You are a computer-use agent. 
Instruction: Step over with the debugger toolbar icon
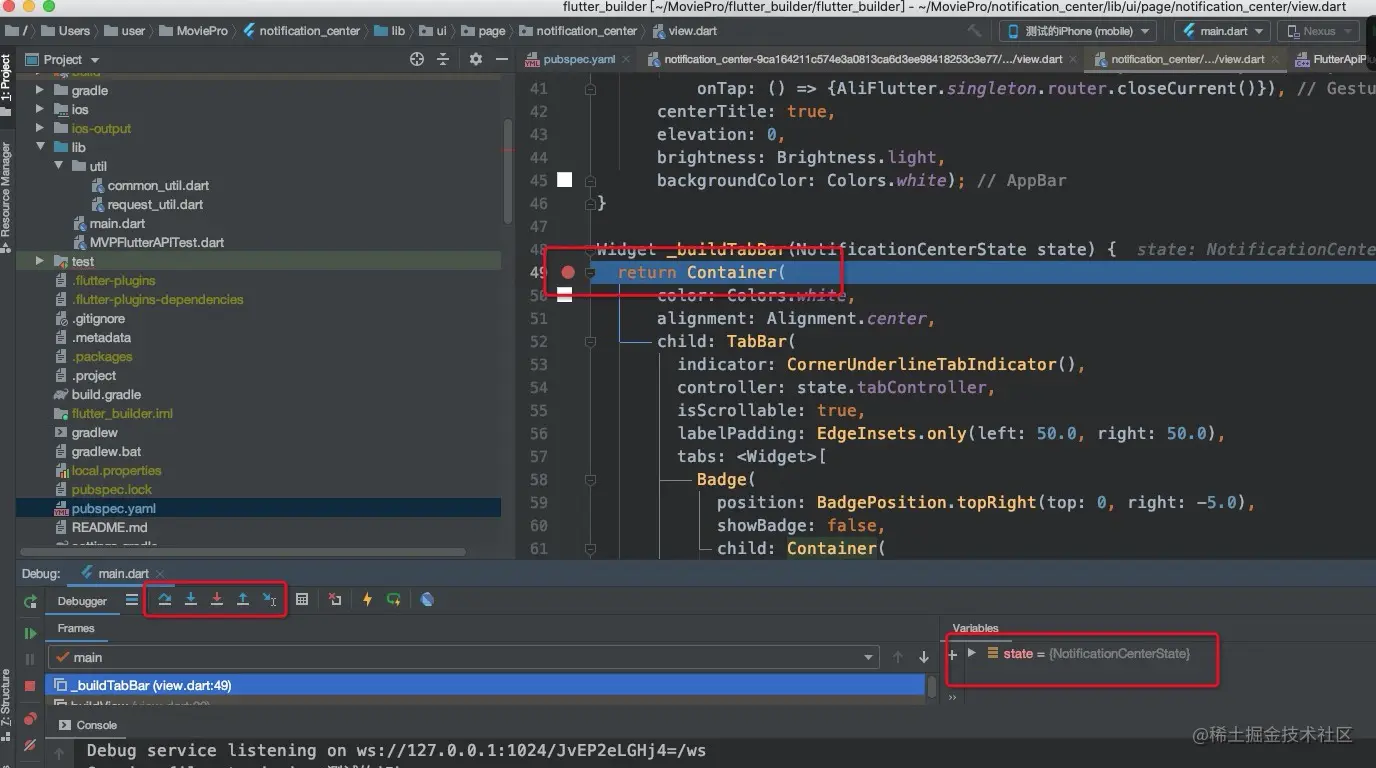pos(165,599)
